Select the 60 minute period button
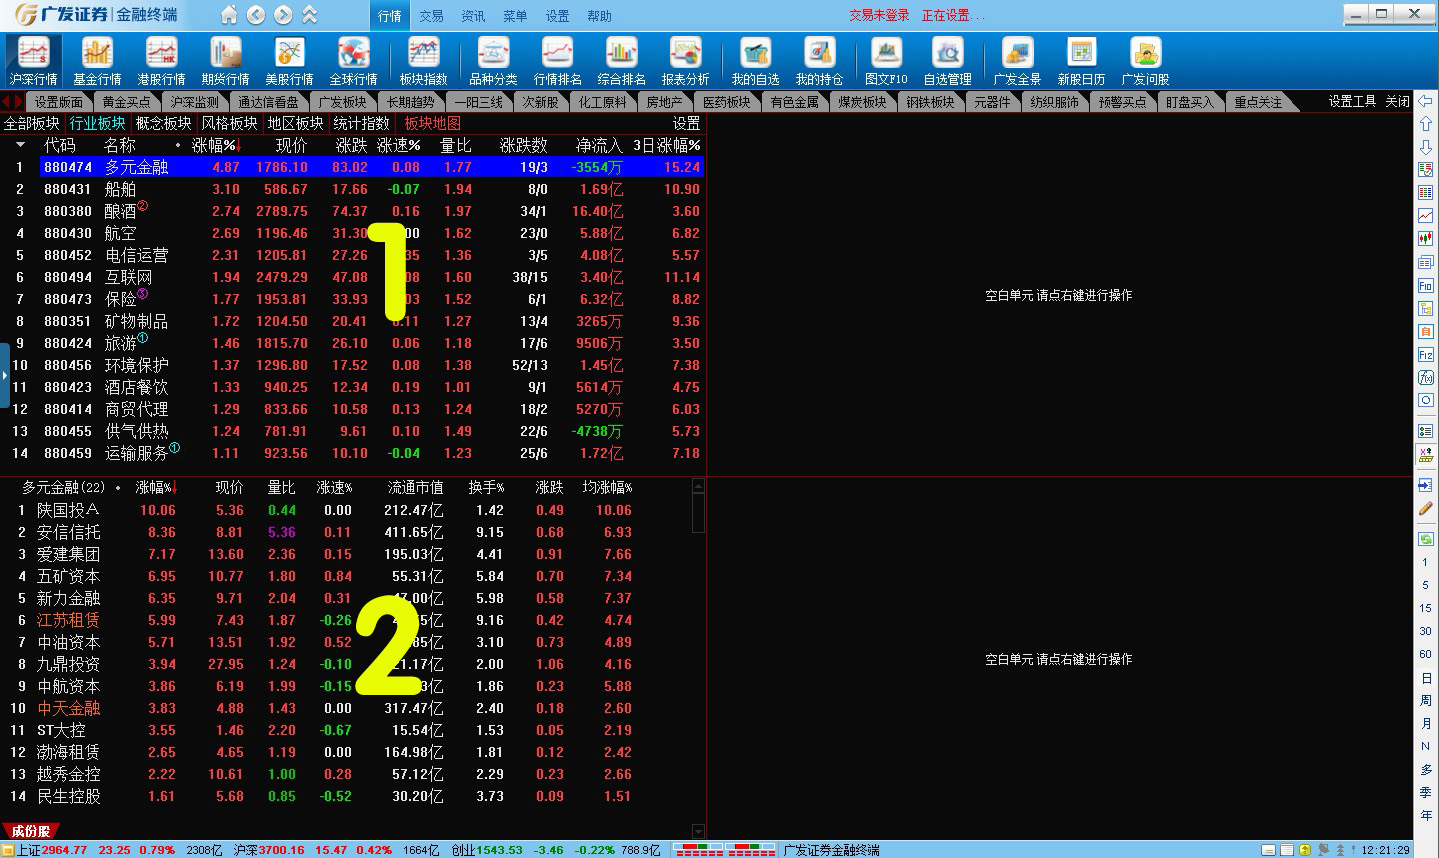Viewport: 1439px width, 858px height. click(1425, 654)
